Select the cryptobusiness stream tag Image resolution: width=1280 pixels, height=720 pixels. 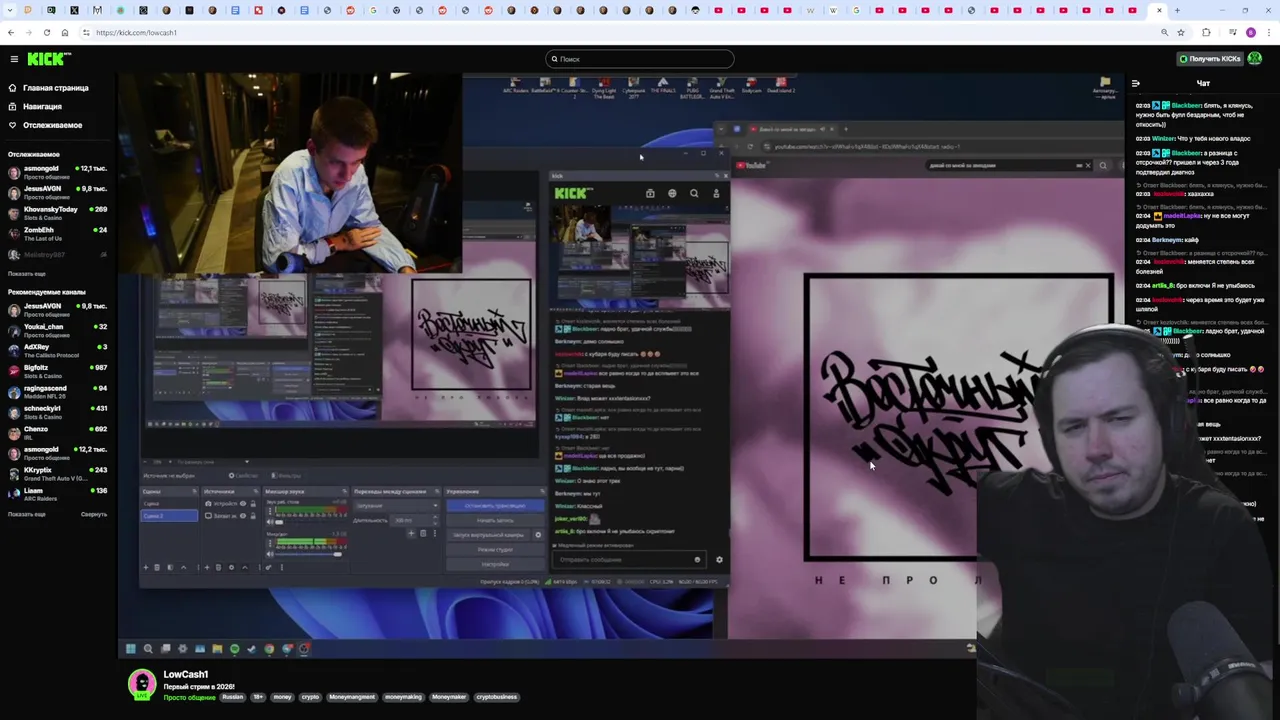coord(497,697)
